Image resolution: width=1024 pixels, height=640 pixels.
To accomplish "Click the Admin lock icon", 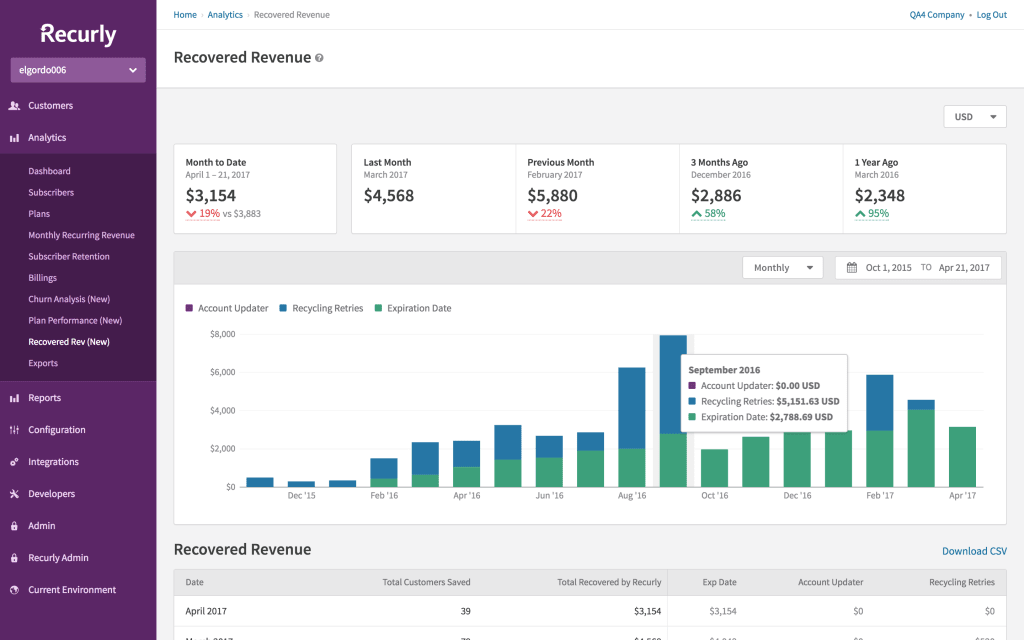I will pos(15,525).
